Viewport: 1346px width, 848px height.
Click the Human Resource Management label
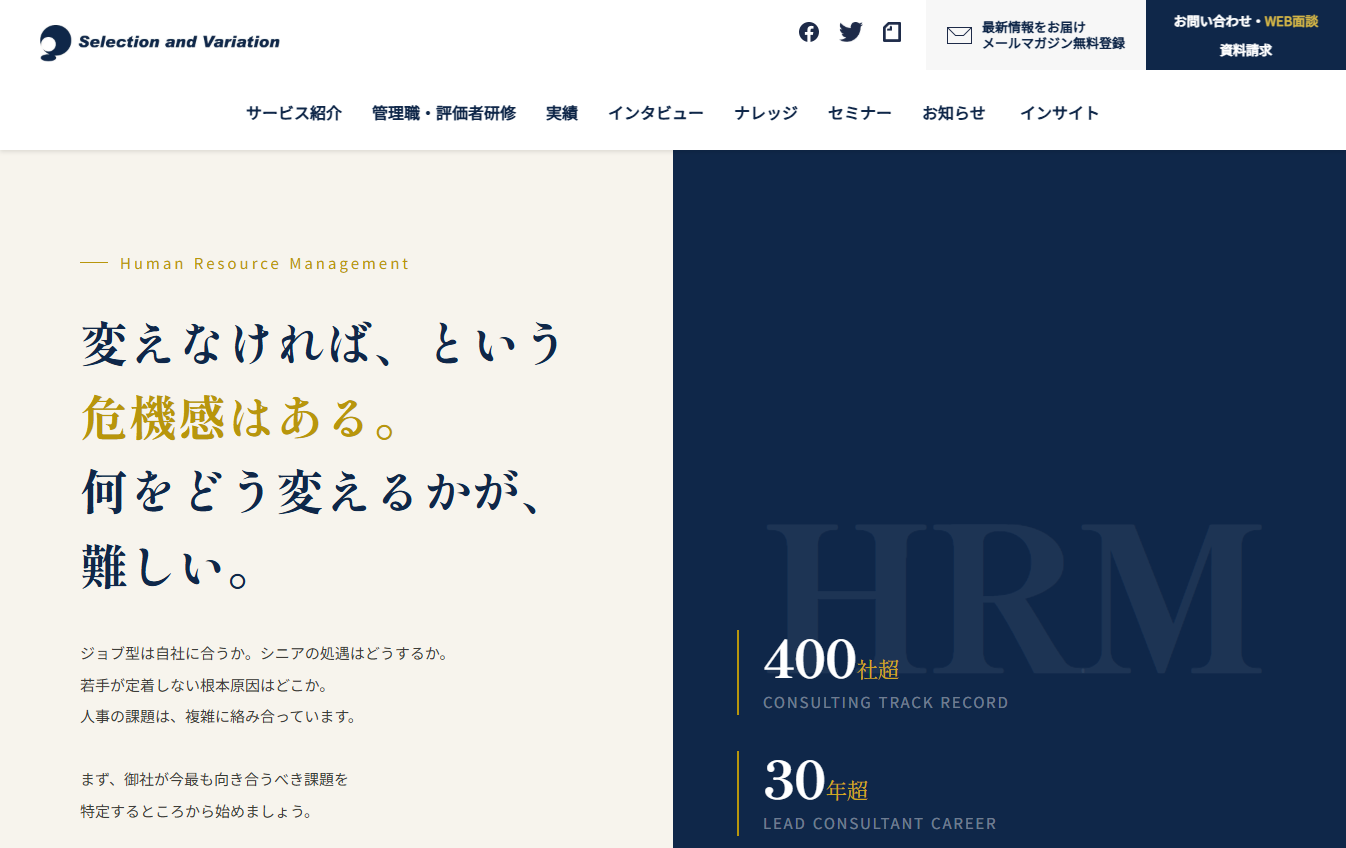coord(265,264)
